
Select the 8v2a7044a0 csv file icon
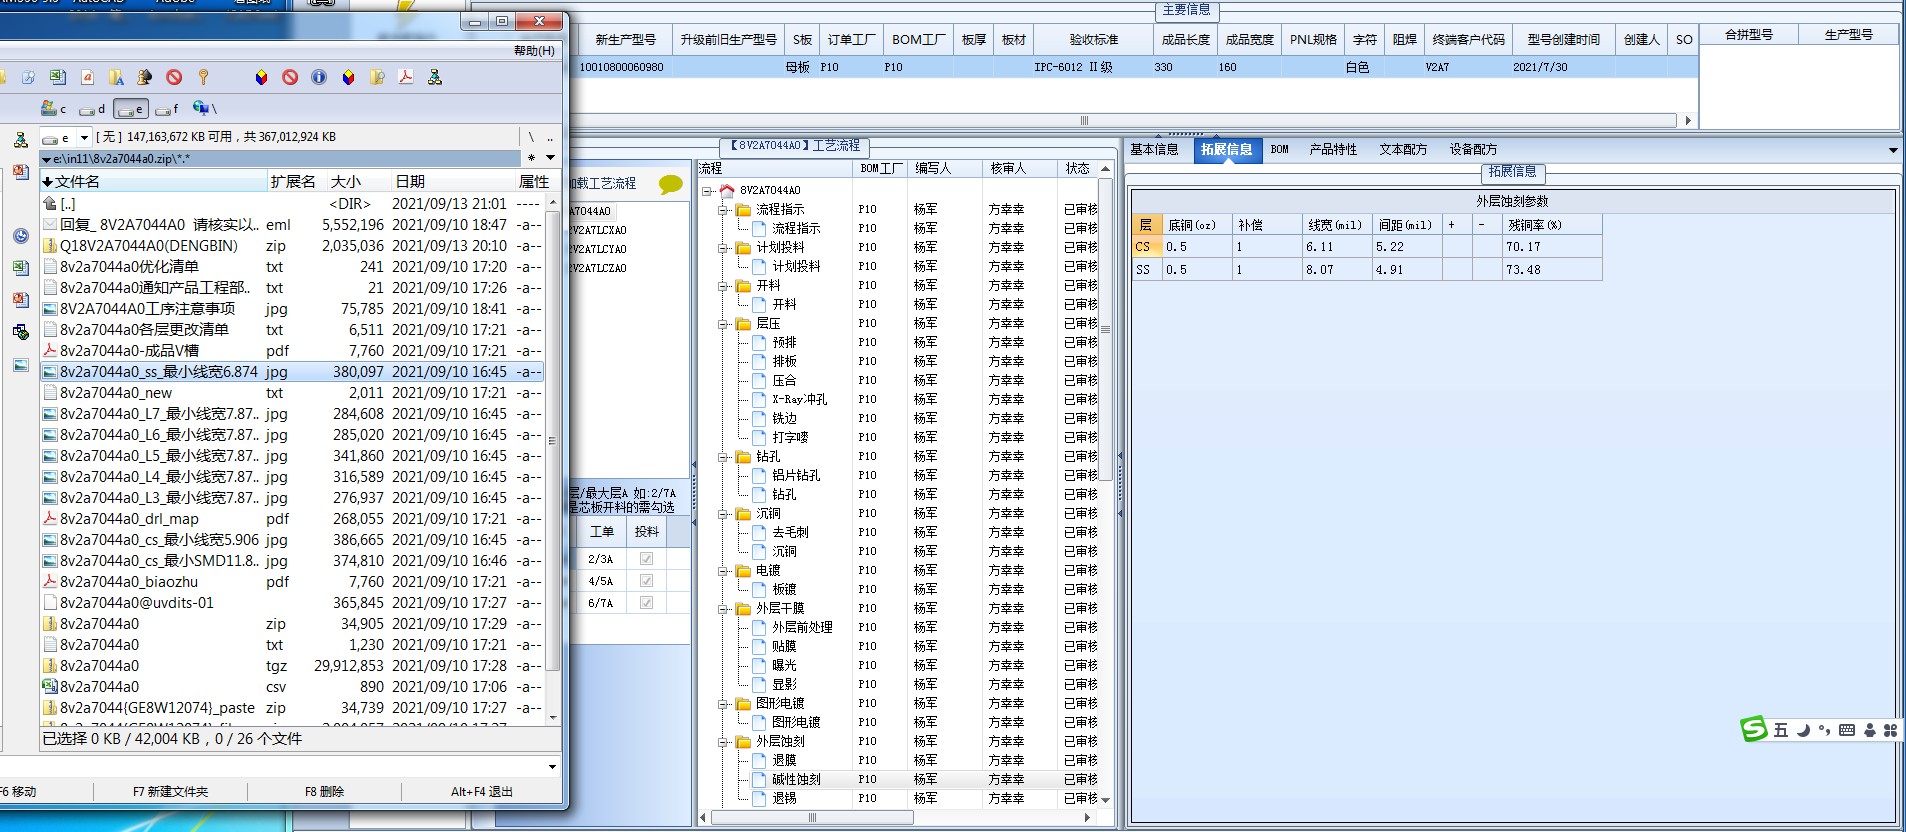[x=49, y=687]
